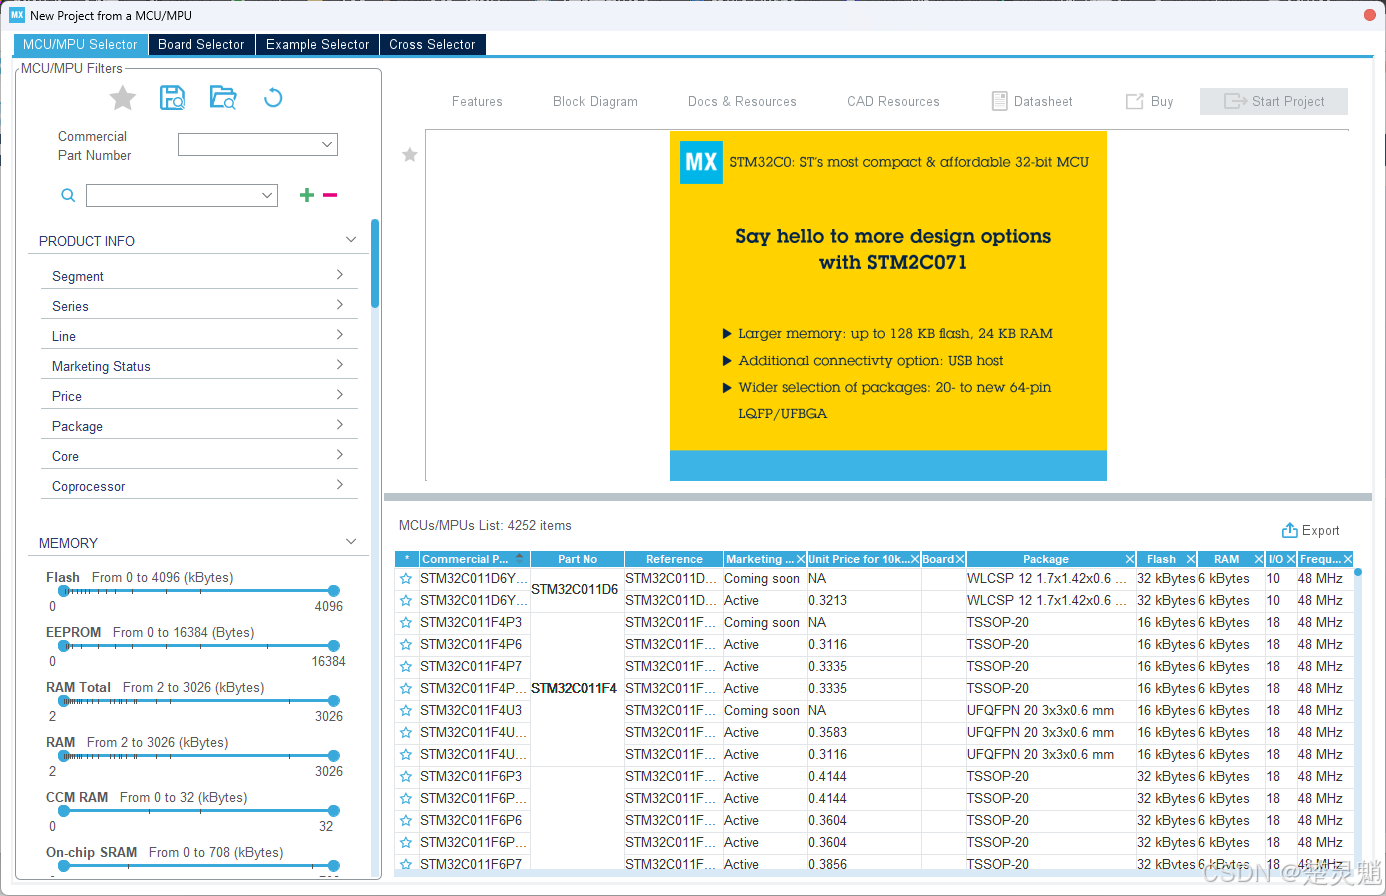This screenshot has width=1386, height=896.
Task: Star the STM32C011F6P7 row
Action: [406, 864]
